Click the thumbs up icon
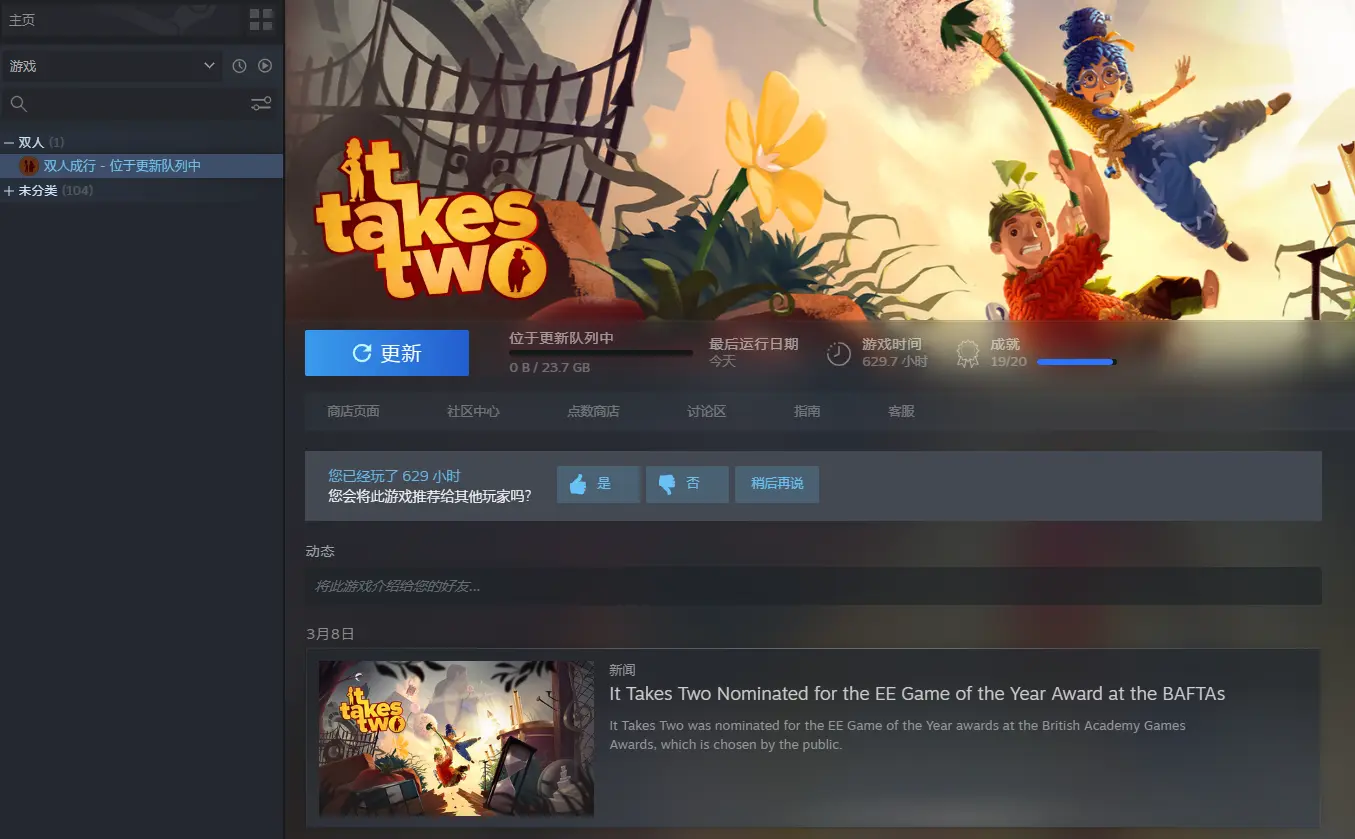Screen dimensions: 1355x839 578,484
